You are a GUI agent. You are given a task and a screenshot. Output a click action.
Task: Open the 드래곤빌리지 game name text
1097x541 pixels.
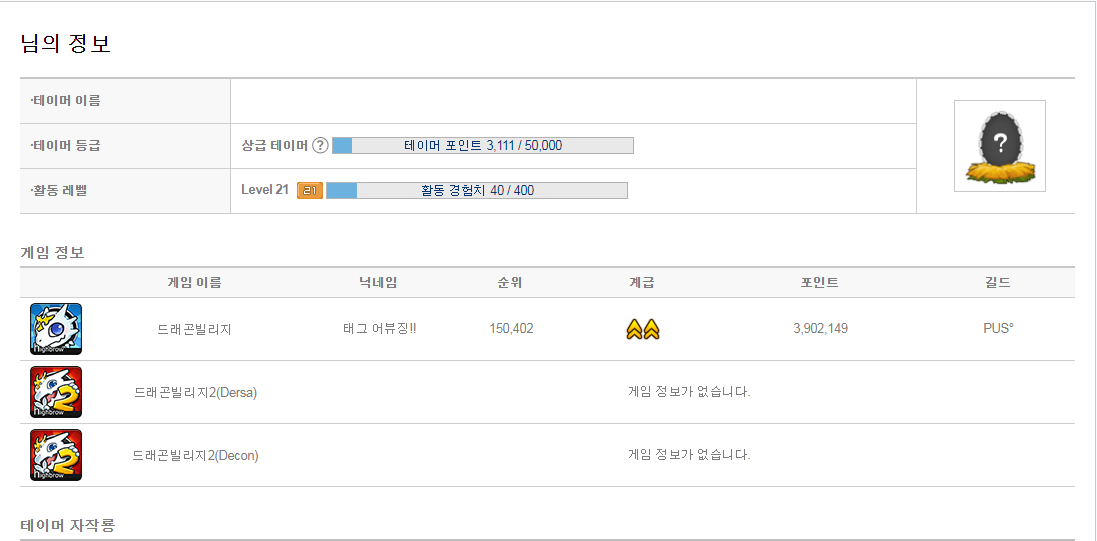click(194, 329)
